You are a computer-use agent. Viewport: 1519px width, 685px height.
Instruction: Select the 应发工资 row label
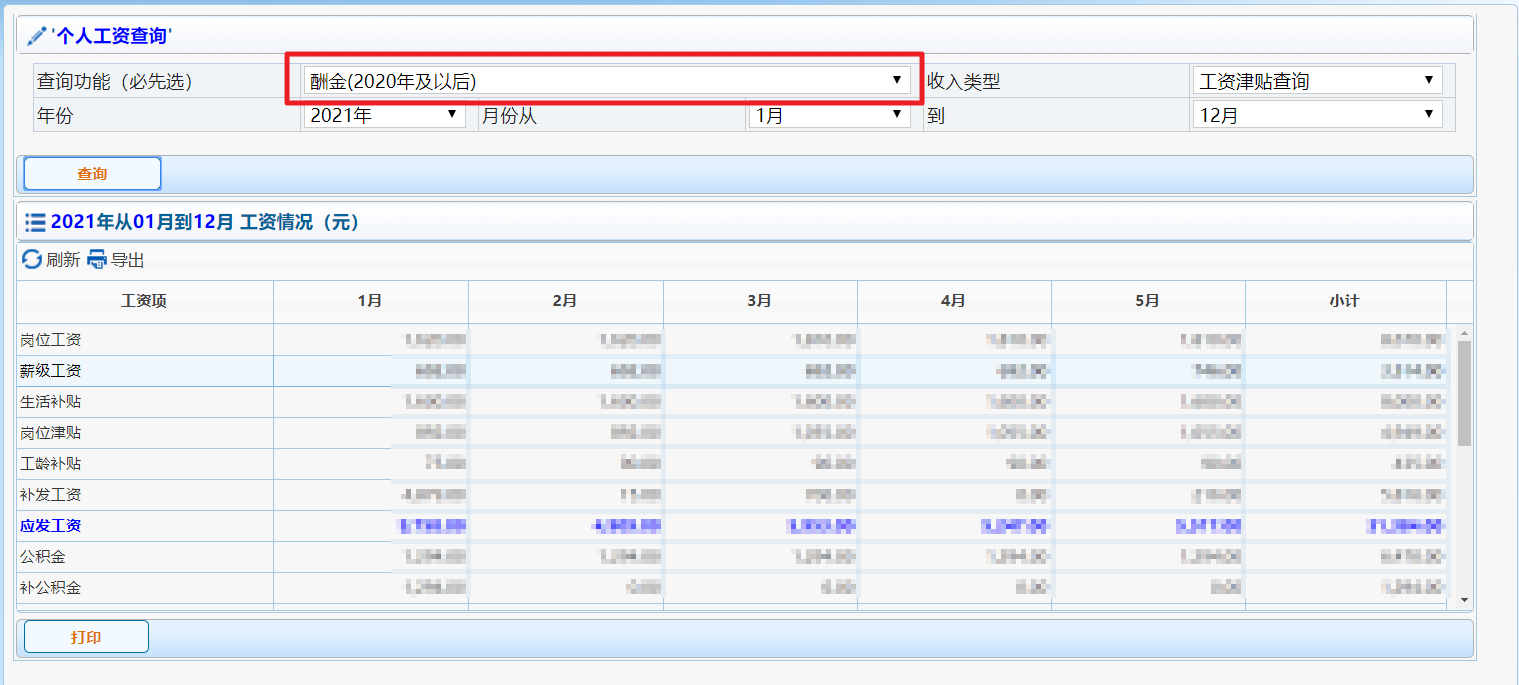click(51, 526)
